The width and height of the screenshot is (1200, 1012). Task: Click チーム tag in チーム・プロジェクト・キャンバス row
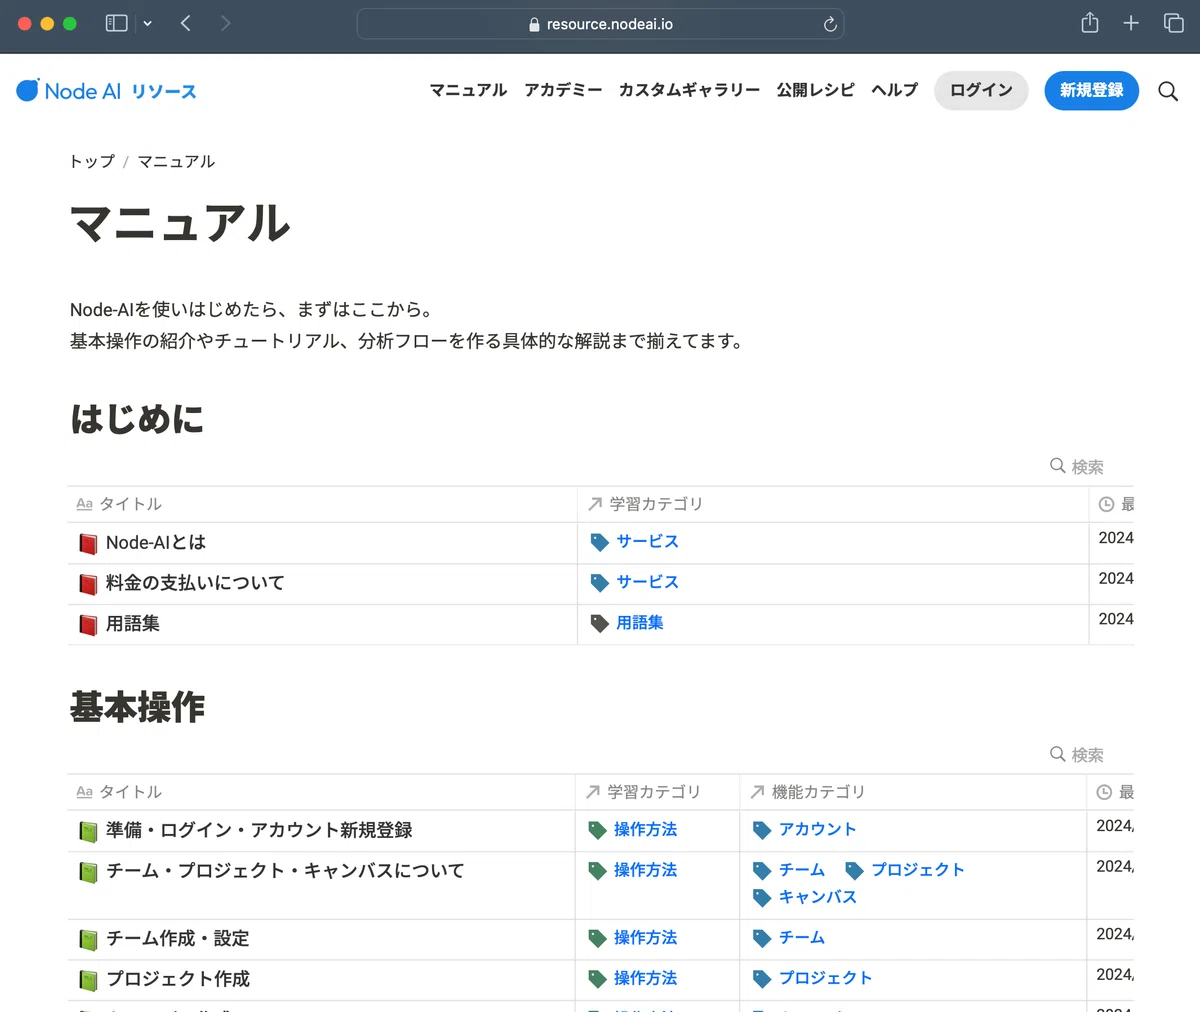[802, 870]
